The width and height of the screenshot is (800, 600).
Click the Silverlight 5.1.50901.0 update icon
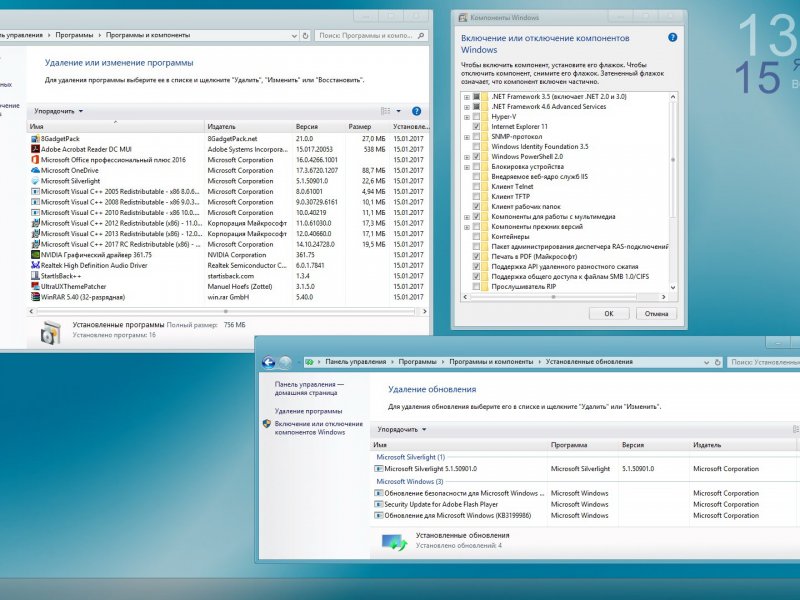[379, 469]
